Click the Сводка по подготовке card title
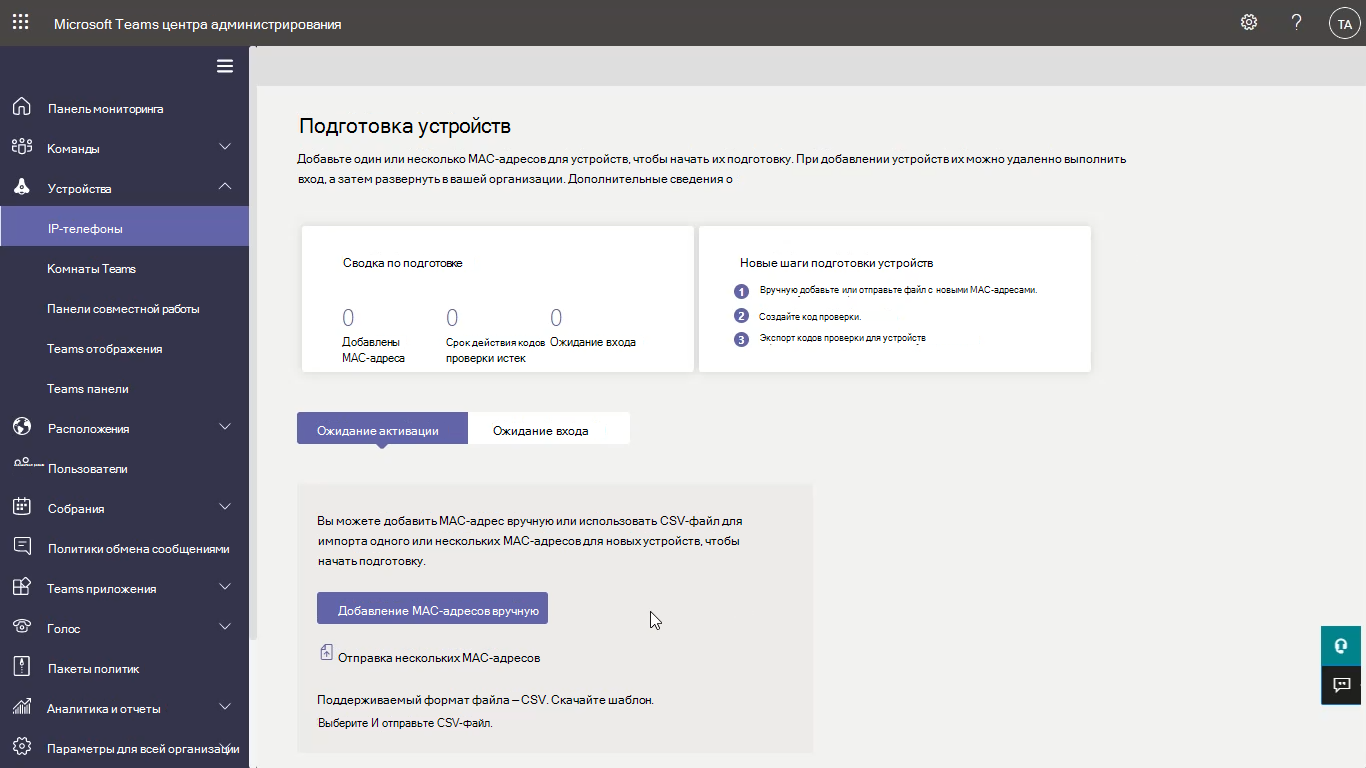This screenshot has width=1366, height=768. pos(403,263)
